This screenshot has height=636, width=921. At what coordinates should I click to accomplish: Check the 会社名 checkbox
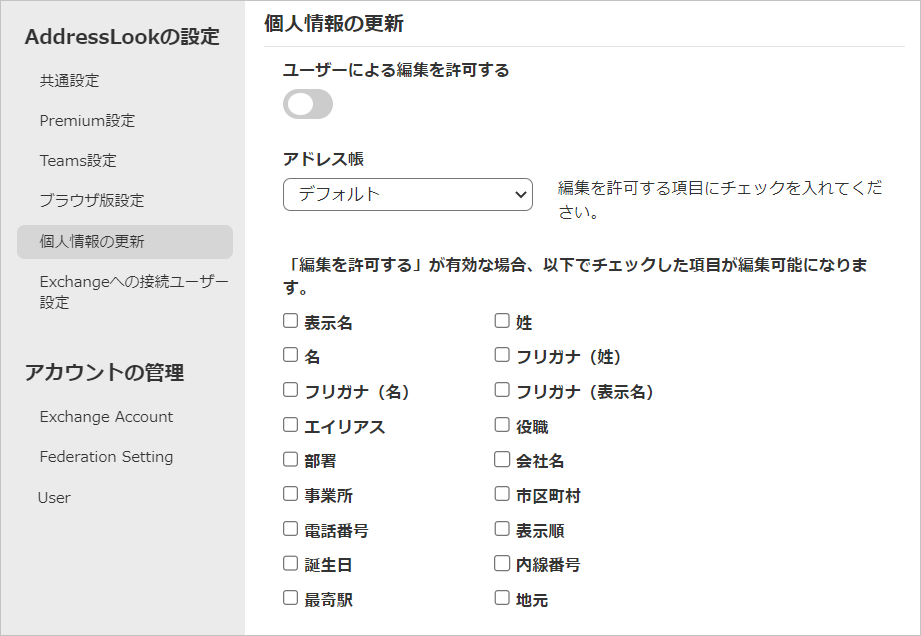[x=502, y=459]
